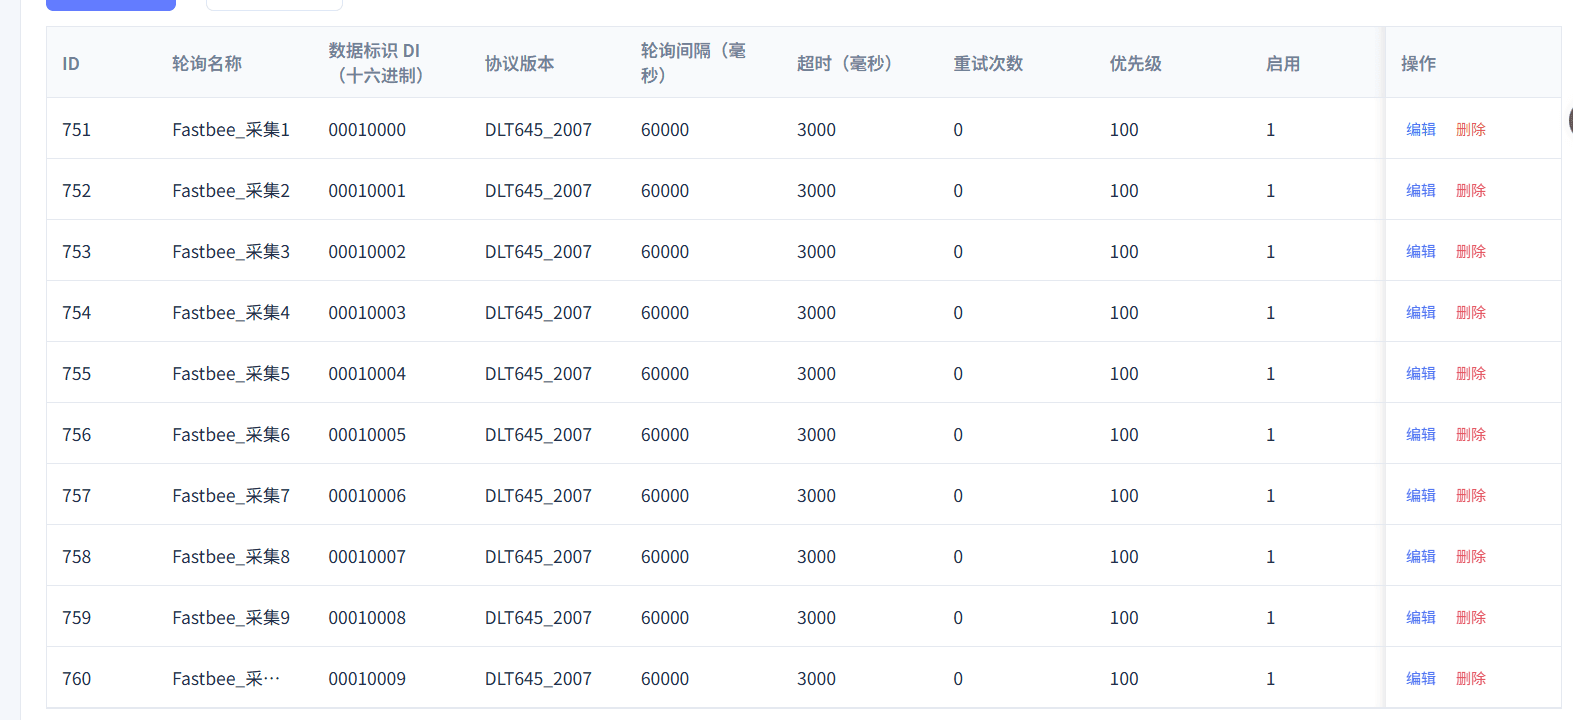Delete Fastbee_采集5 entry
The image size is (1573, 720).
(1470, 373)
